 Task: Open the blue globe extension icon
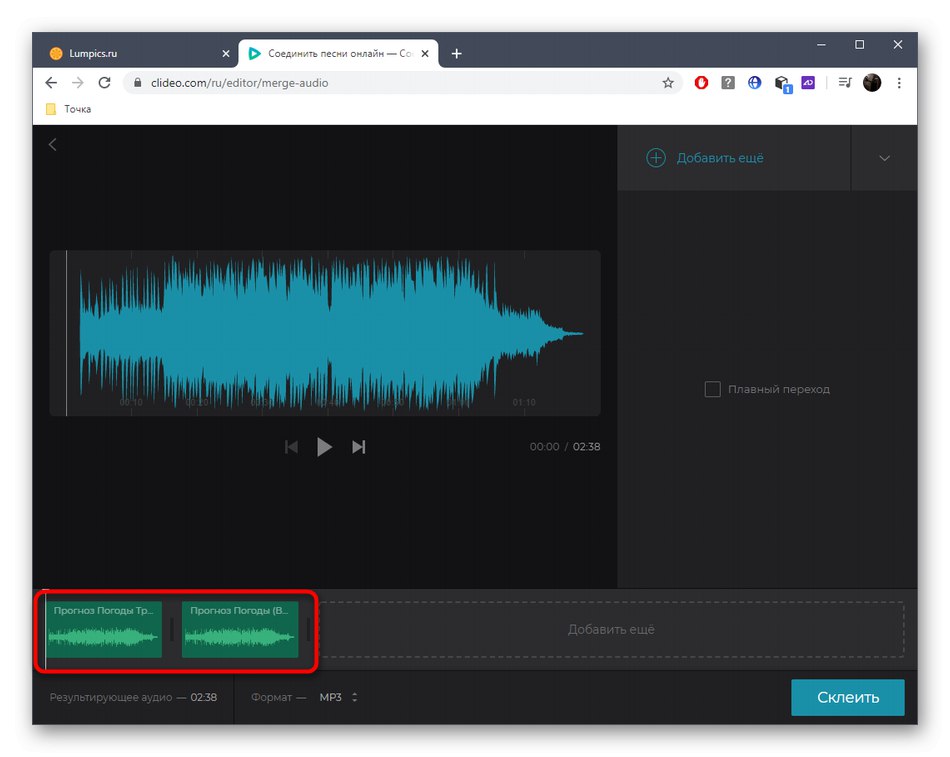(x=754, y=82)
